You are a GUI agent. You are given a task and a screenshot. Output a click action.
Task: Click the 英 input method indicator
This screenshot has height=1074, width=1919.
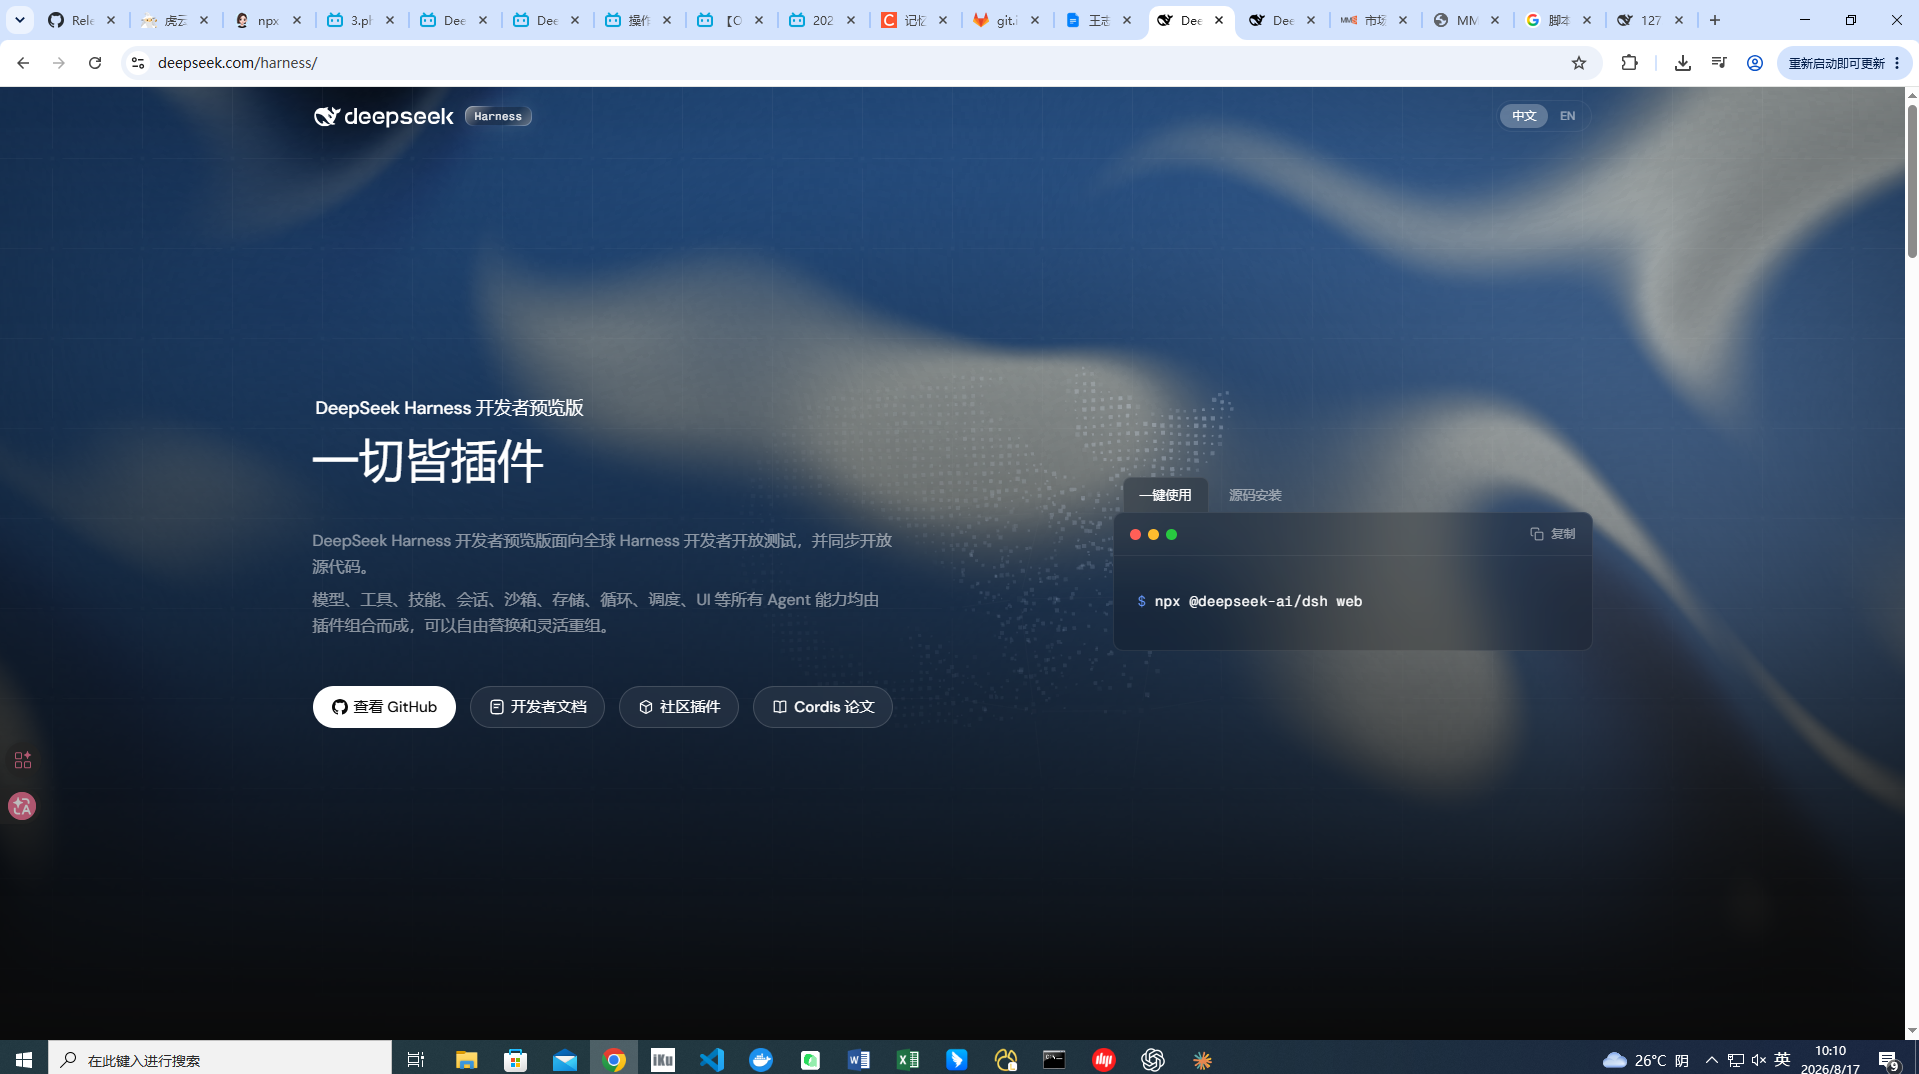point(1782,1059)
